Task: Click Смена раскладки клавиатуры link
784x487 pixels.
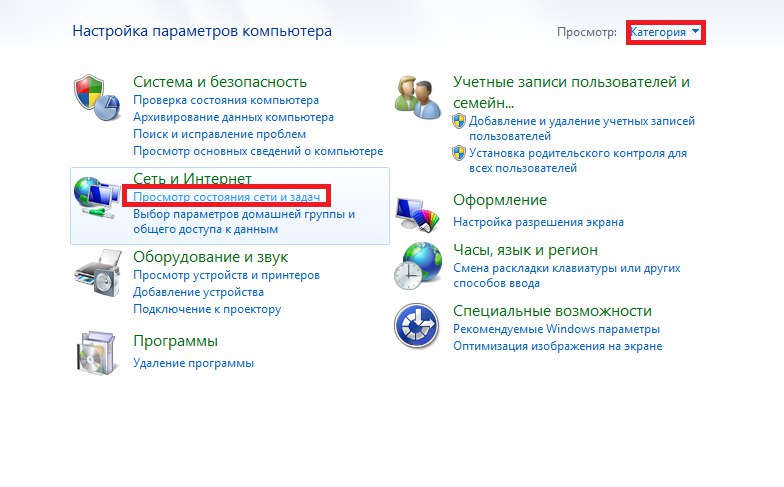Action: (x=566, y=276)
